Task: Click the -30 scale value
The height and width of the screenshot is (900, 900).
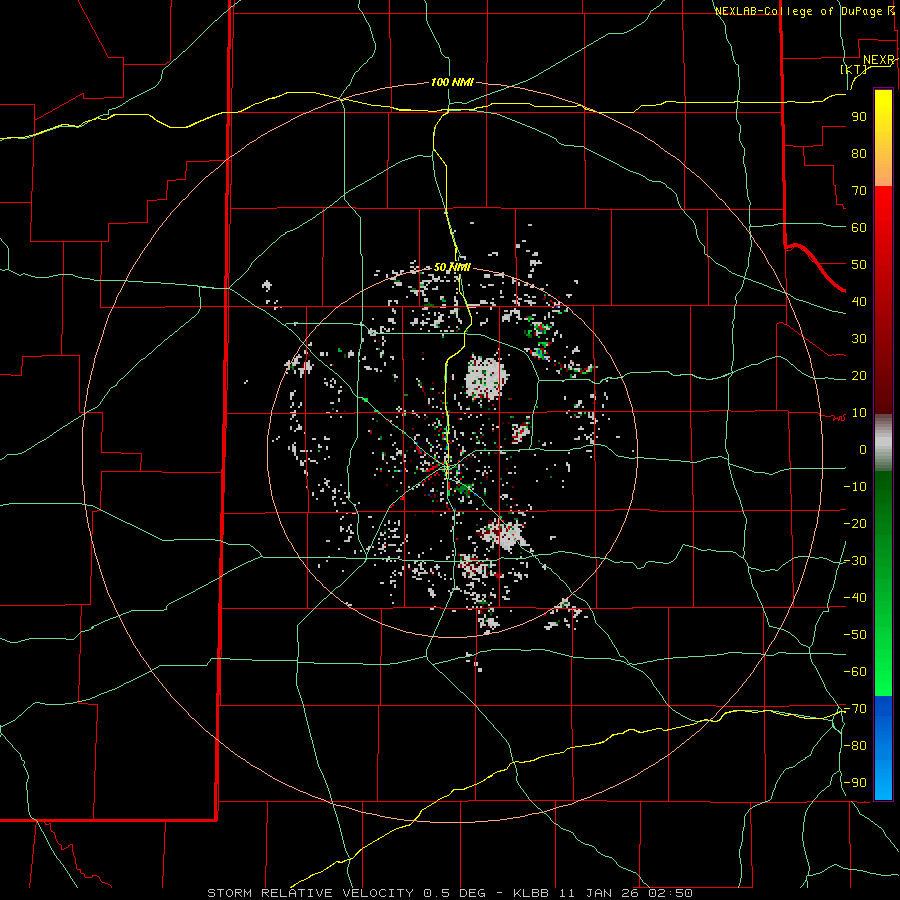Action: 855,561
